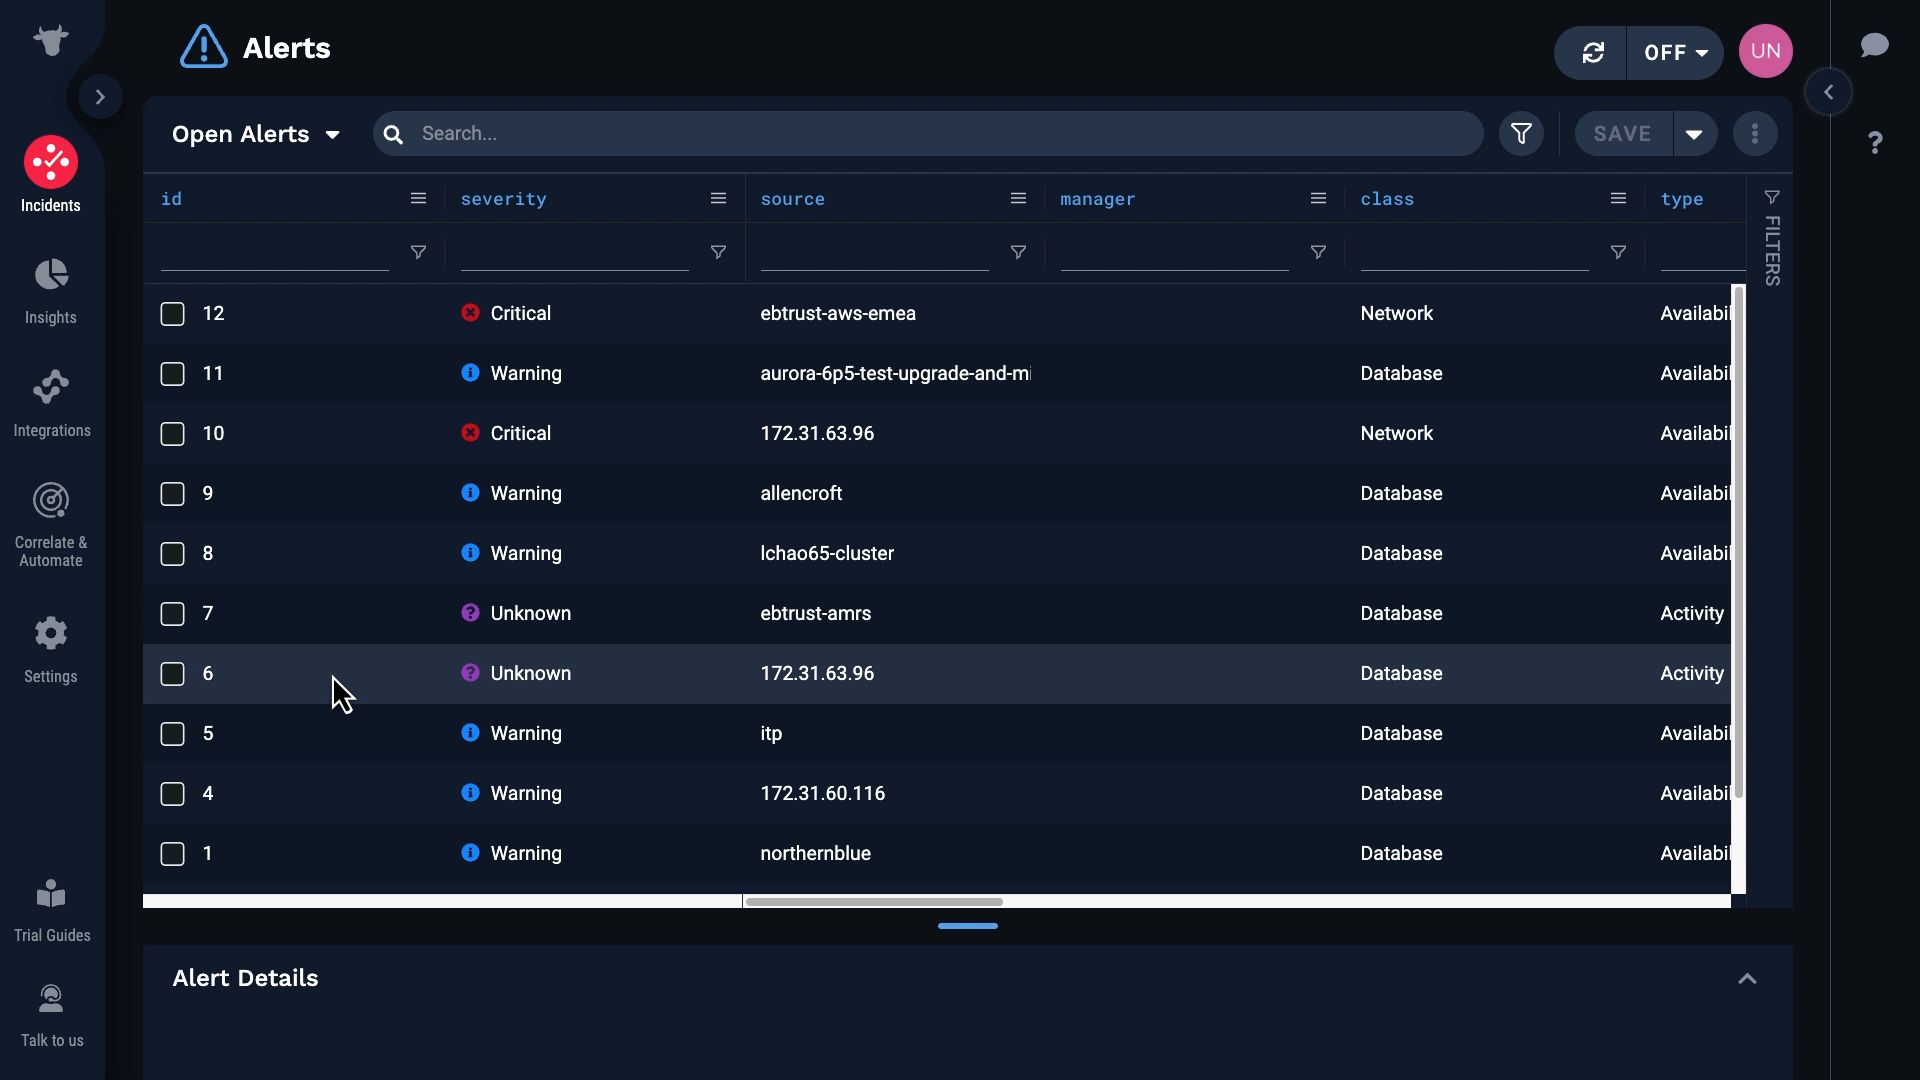Collapse the Alert Details panel chevron
Viewport: 1920px width, 1080px height.
pos(1747,979)
